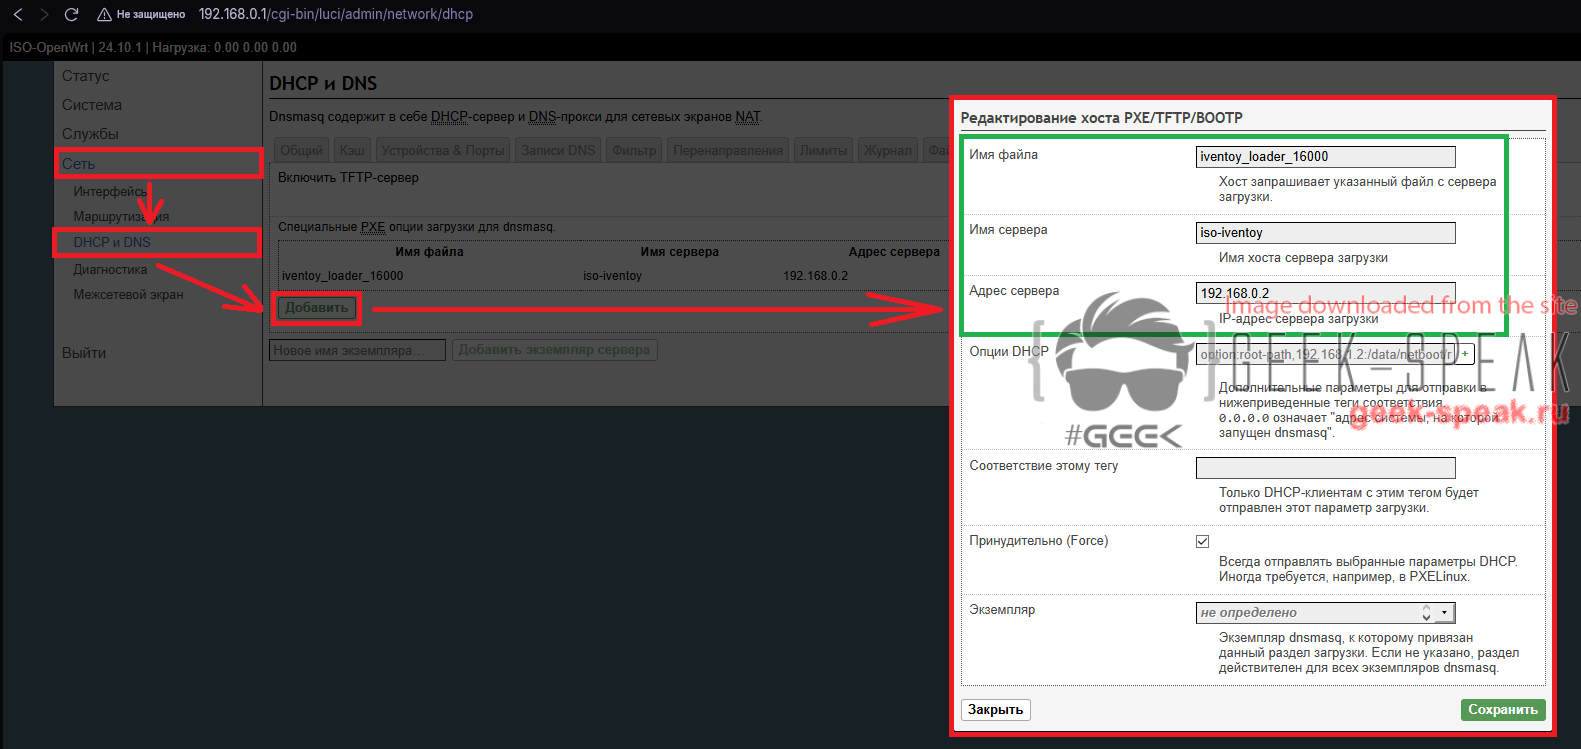Click the plus icon to add DHCP option
The image size is (1581, 749).
pos(1465,354)
